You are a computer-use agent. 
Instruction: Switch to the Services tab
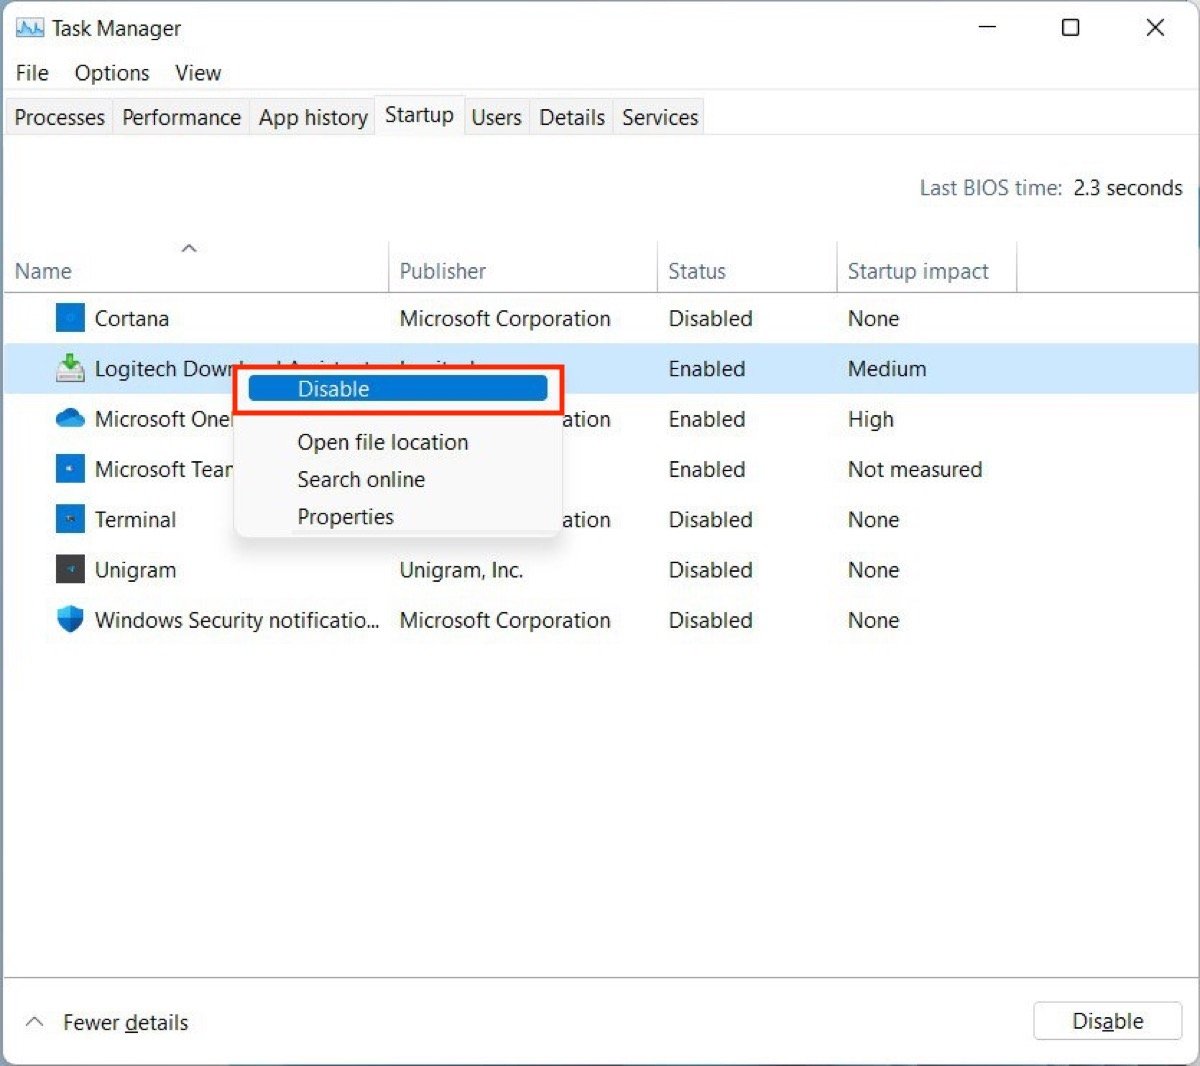pos(660,117)
